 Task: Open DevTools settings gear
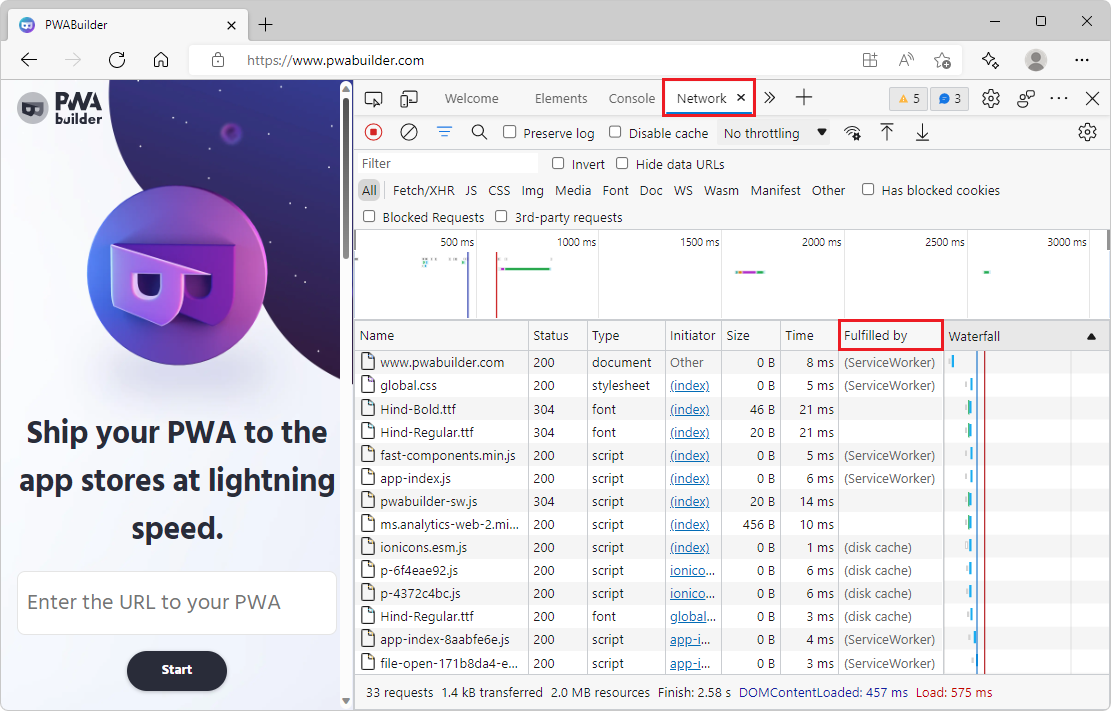(x=990, y=98)
